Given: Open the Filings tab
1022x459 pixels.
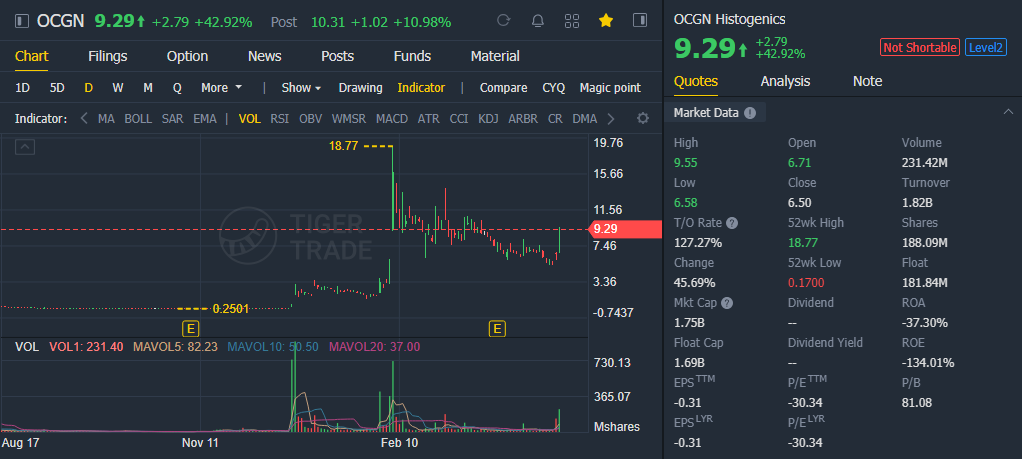Looking at the screenshot, I should (x=108, y=56).
